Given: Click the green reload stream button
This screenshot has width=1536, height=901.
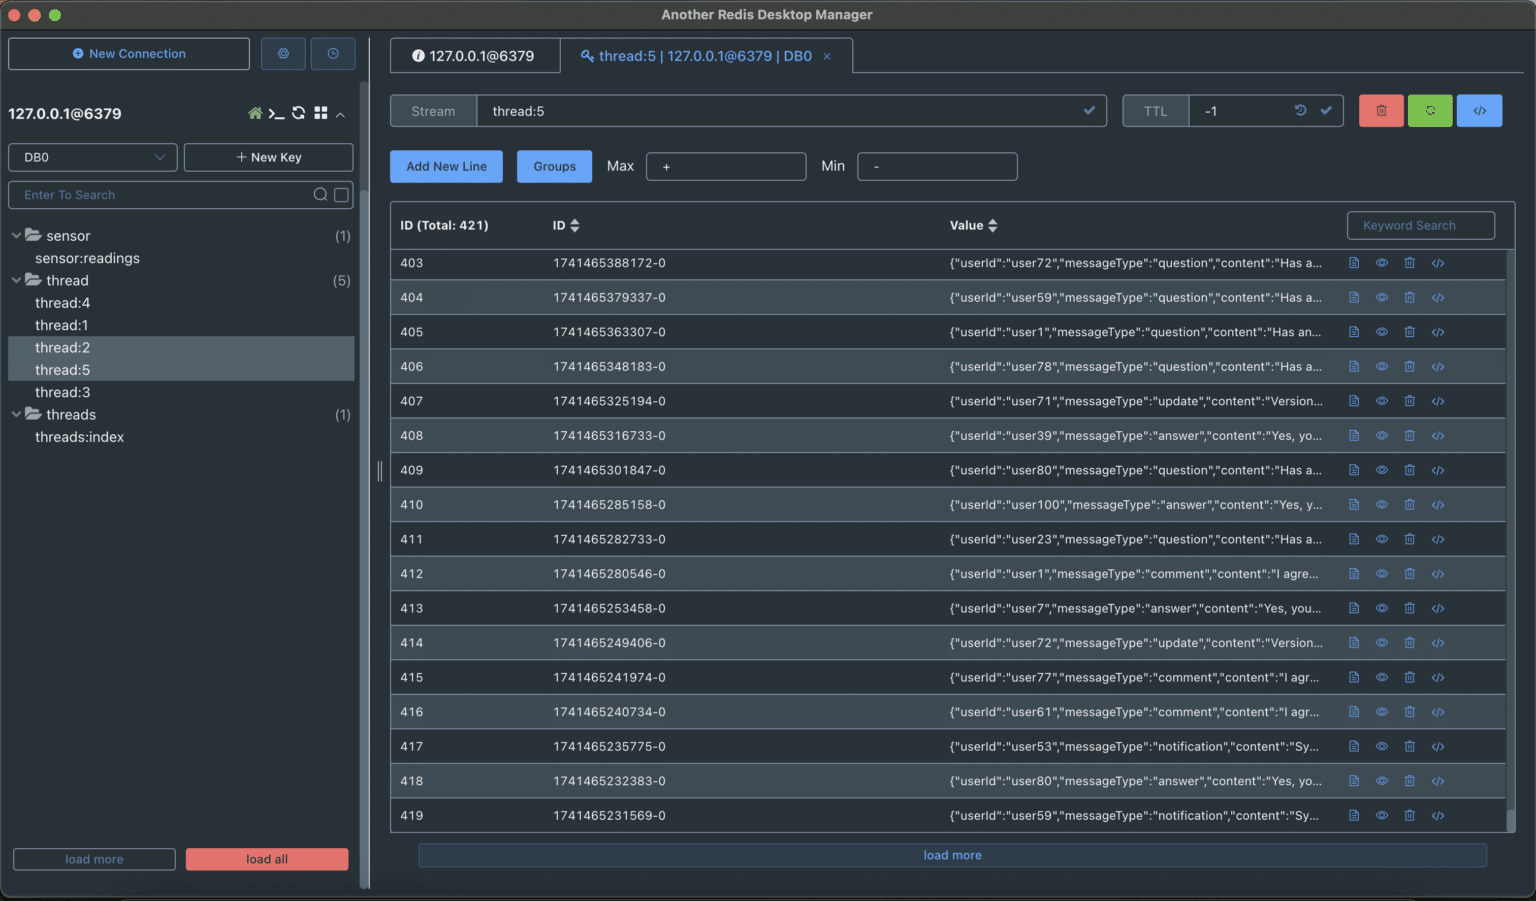Looking at the screenshot, I should click(x=1430, y=110).
